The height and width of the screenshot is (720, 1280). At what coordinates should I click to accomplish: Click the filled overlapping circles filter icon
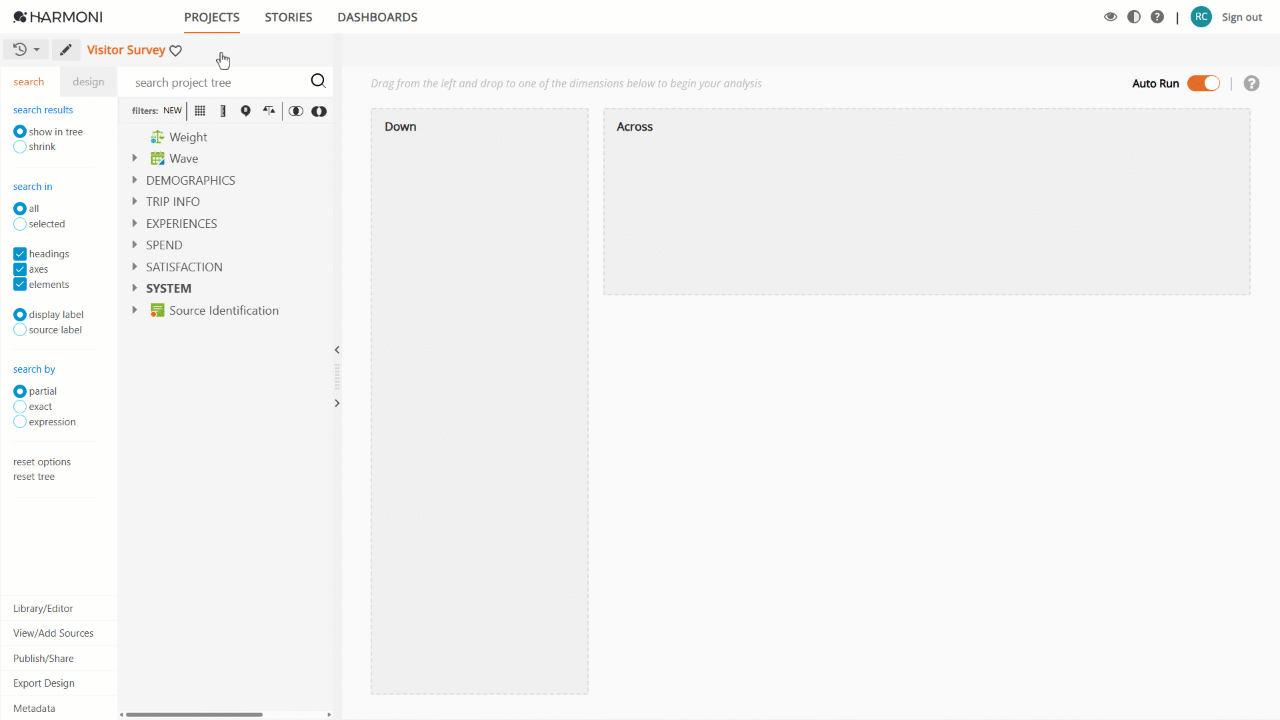pos(319,111)
